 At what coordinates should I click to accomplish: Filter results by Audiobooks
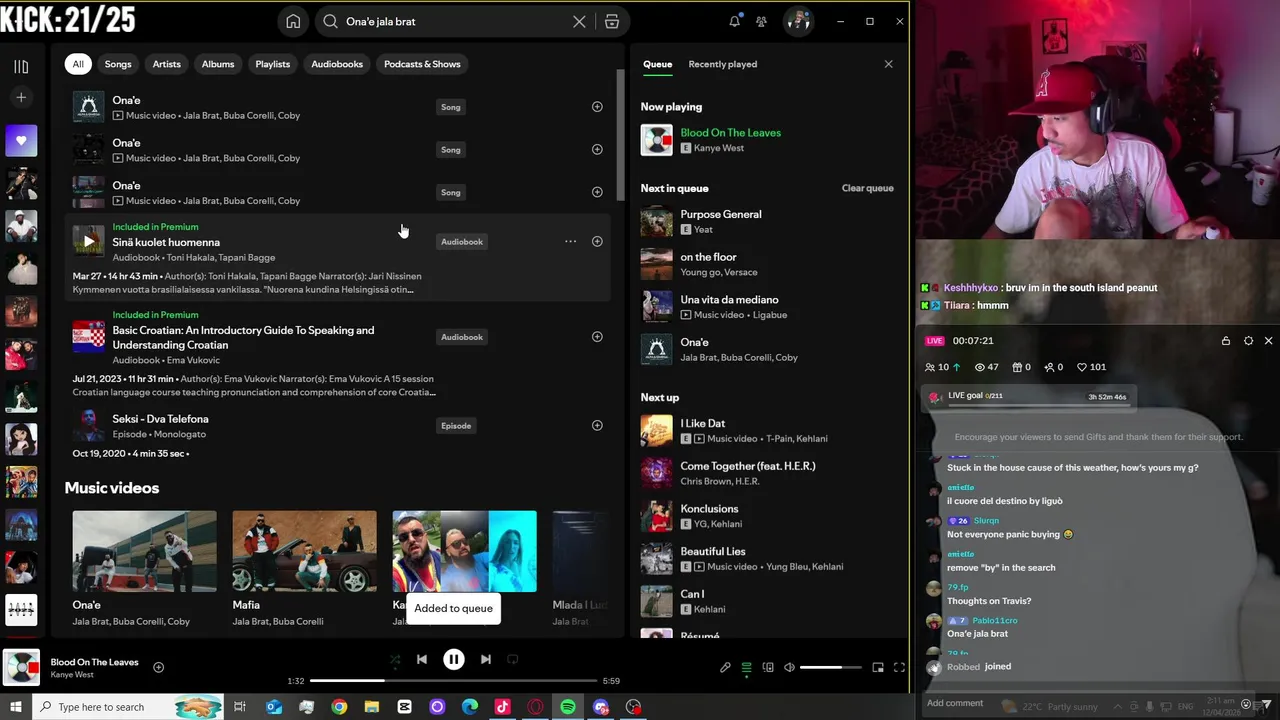point(337,64)
